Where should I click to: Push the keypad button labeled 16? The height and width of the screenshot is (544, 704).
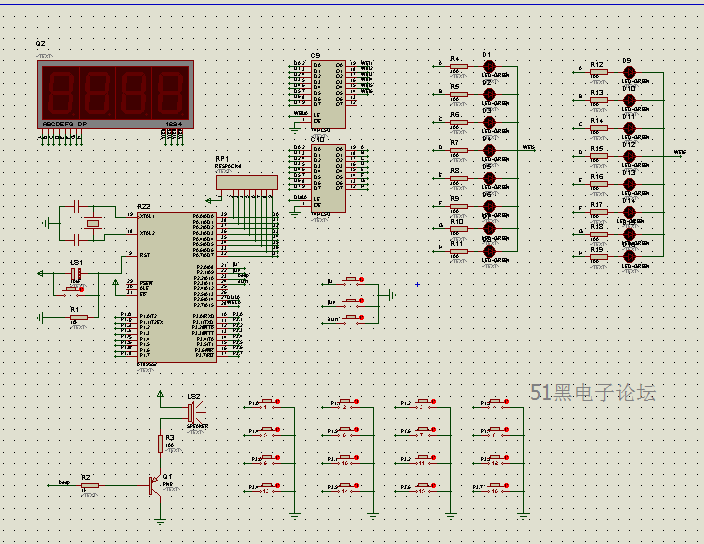497,488
